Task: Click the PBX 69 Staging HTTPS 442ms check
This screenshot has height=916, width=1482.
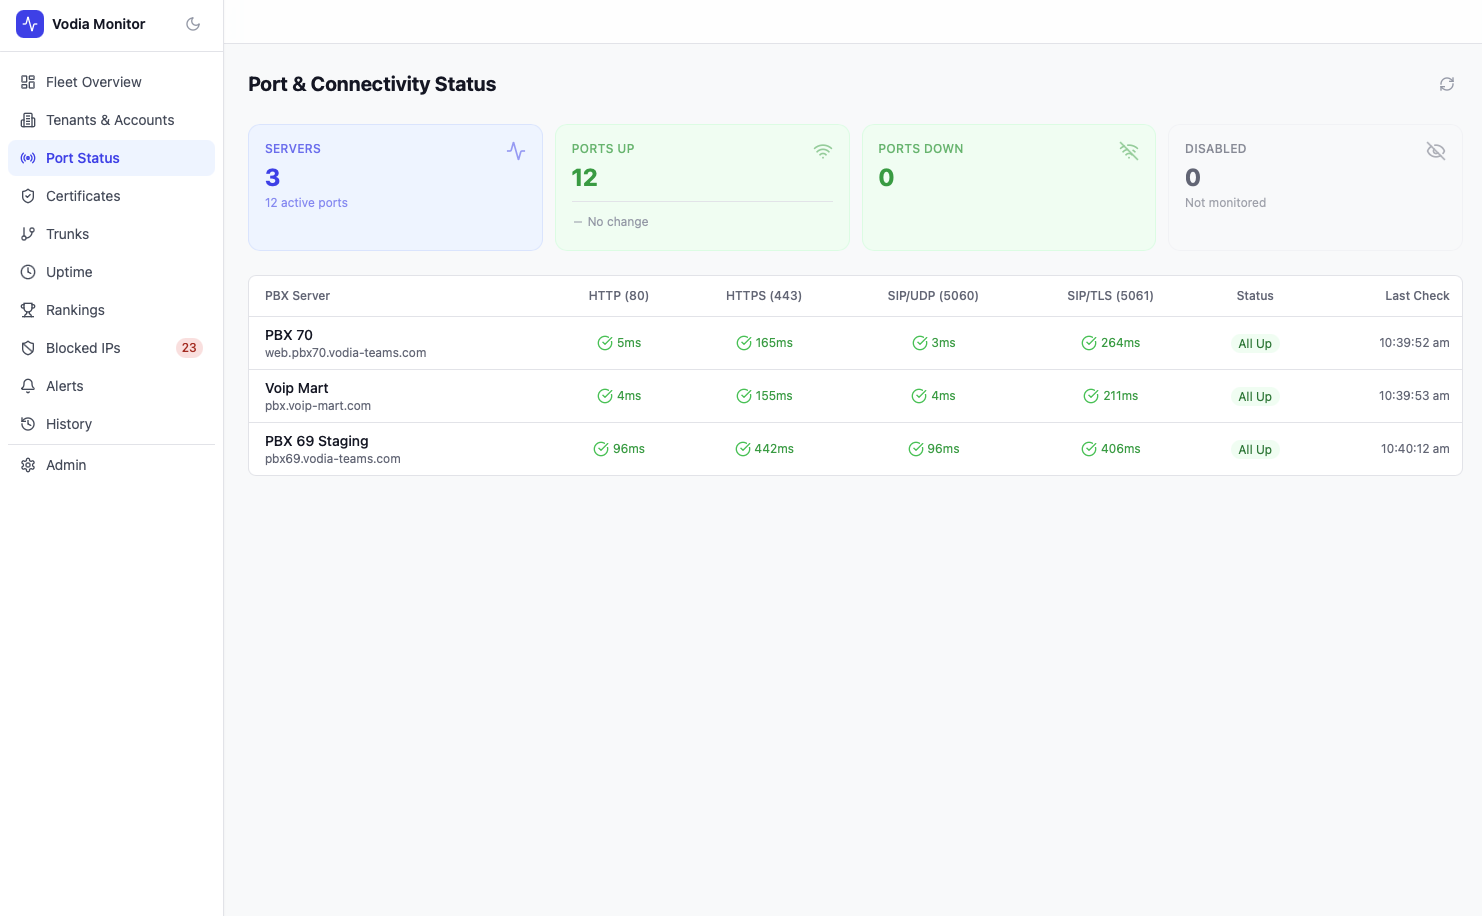Action: coord(764,449)
